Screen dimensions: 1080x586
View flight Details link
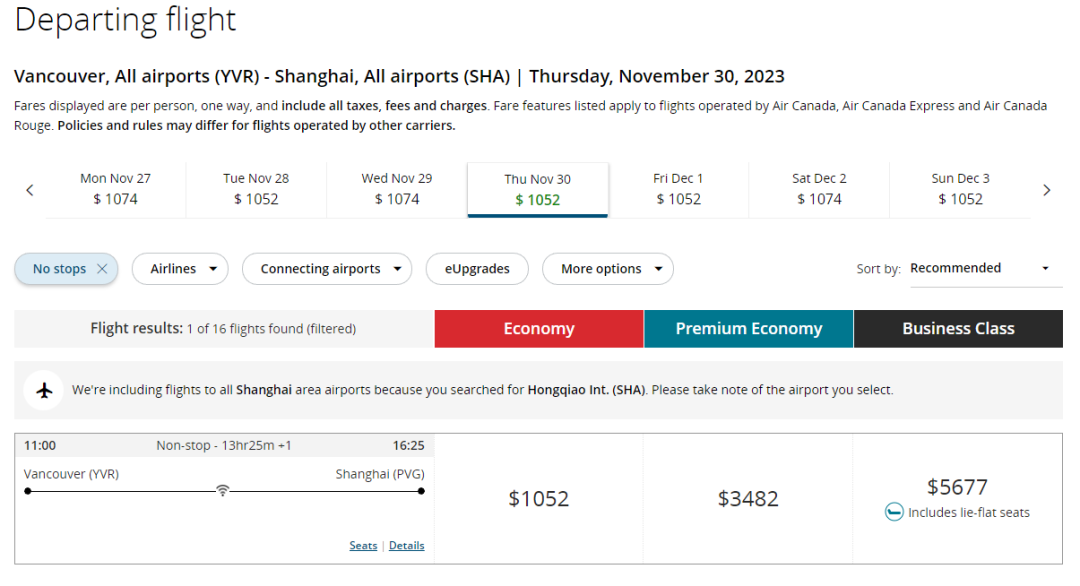pyautogui.click(x=406, y=546)
